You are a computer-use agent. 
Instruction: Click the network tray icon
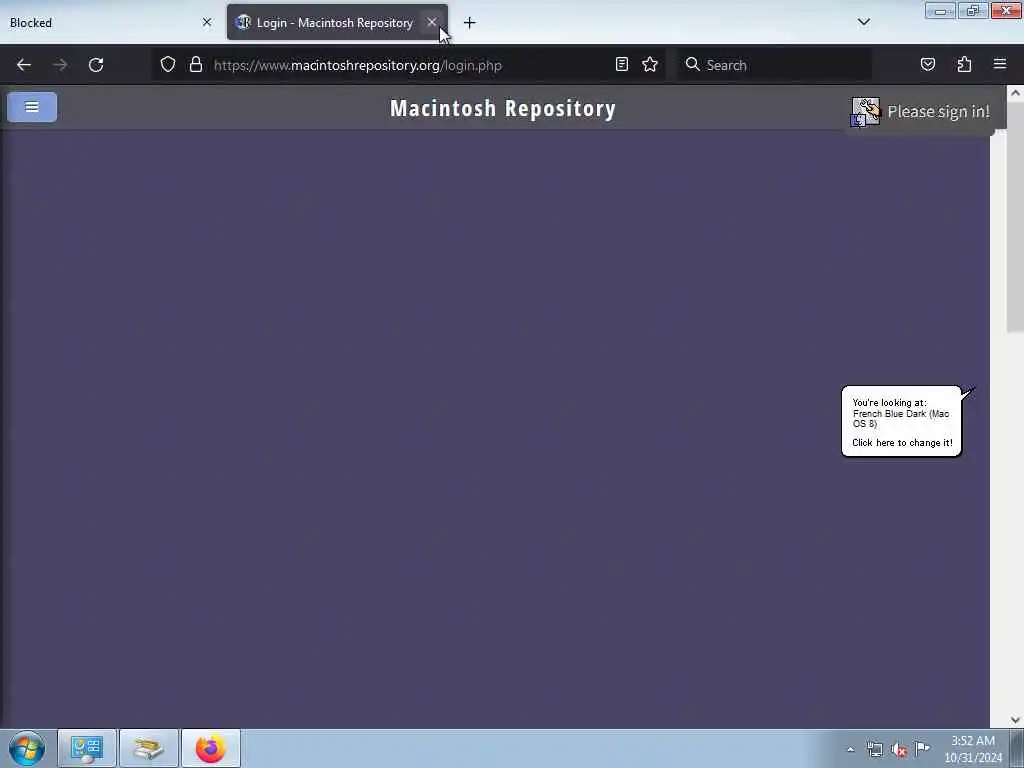pyautogui.click(x=874, y=750)
